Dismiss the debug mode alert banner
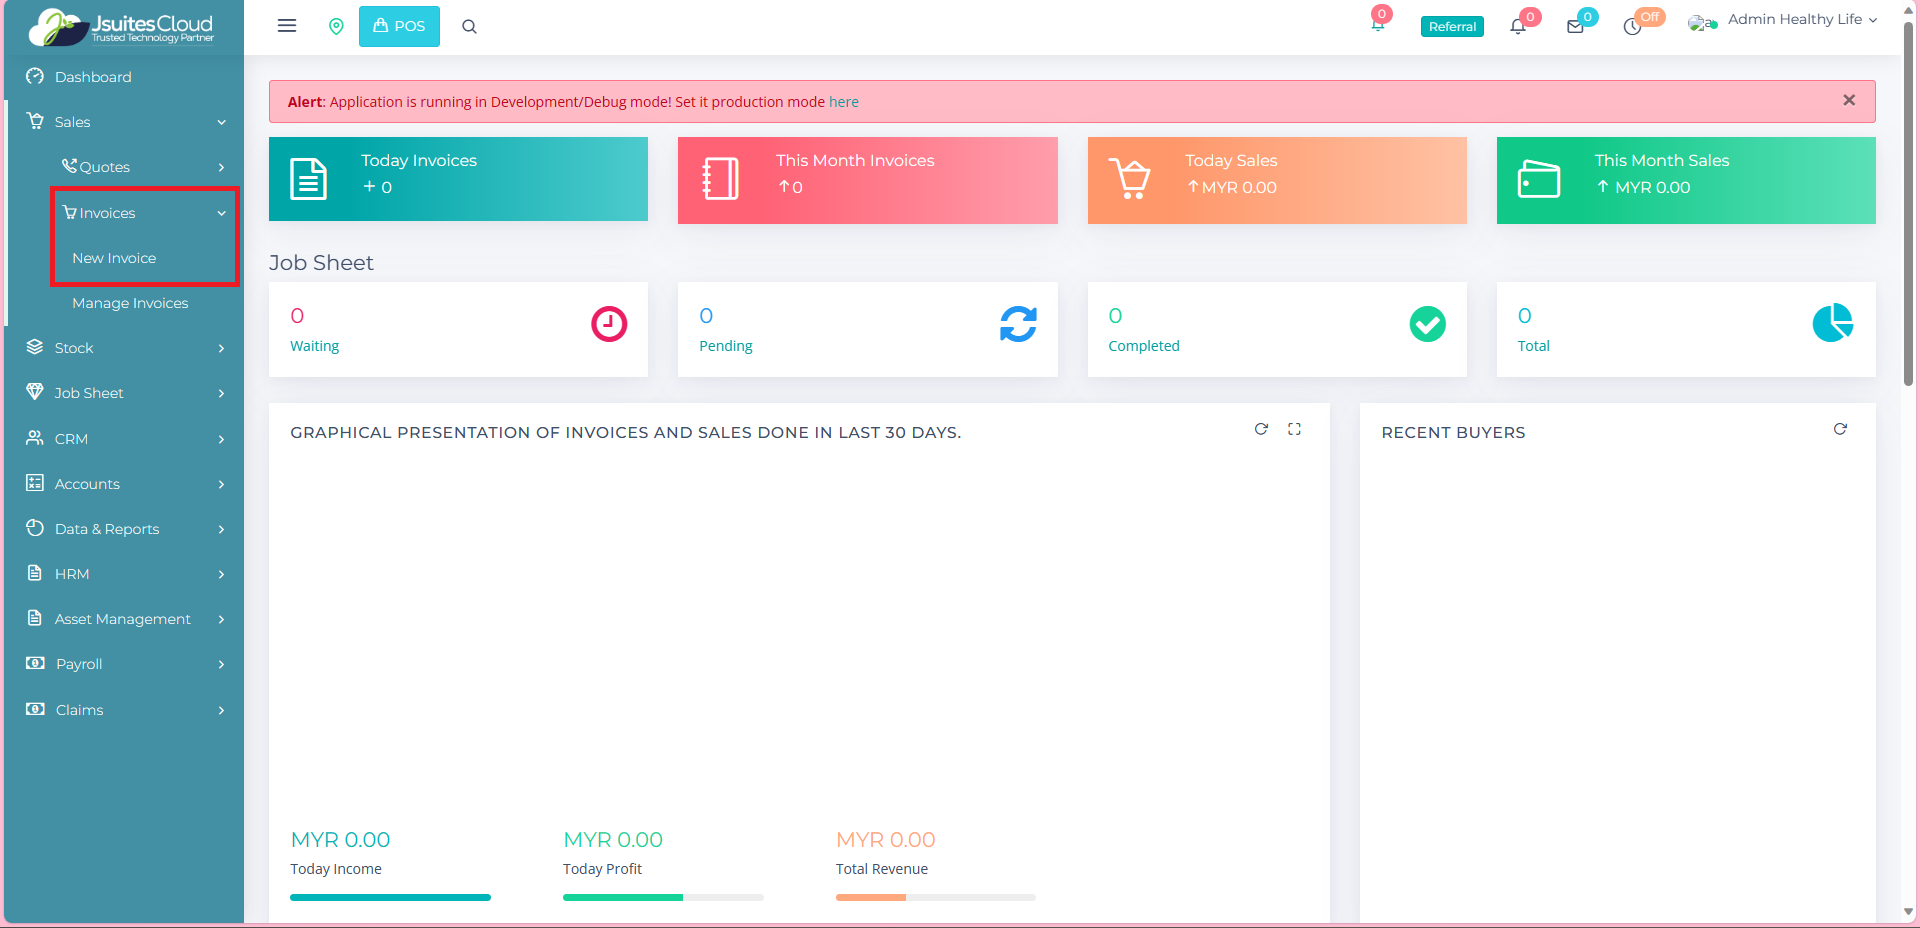 pyautogui.click(x=1849, y=100)
